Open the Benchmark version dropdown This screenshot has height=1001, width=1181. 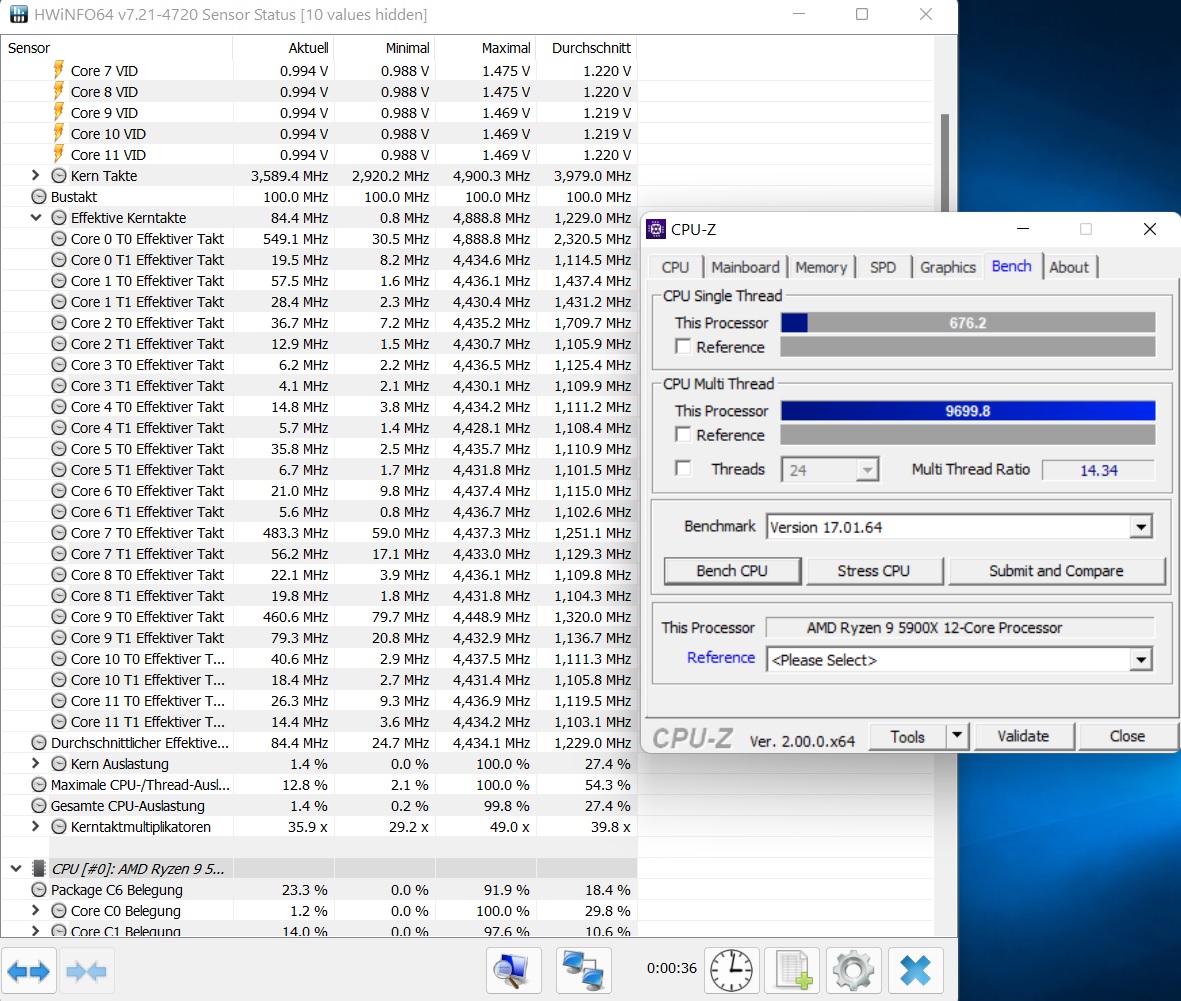[1141, 527]
